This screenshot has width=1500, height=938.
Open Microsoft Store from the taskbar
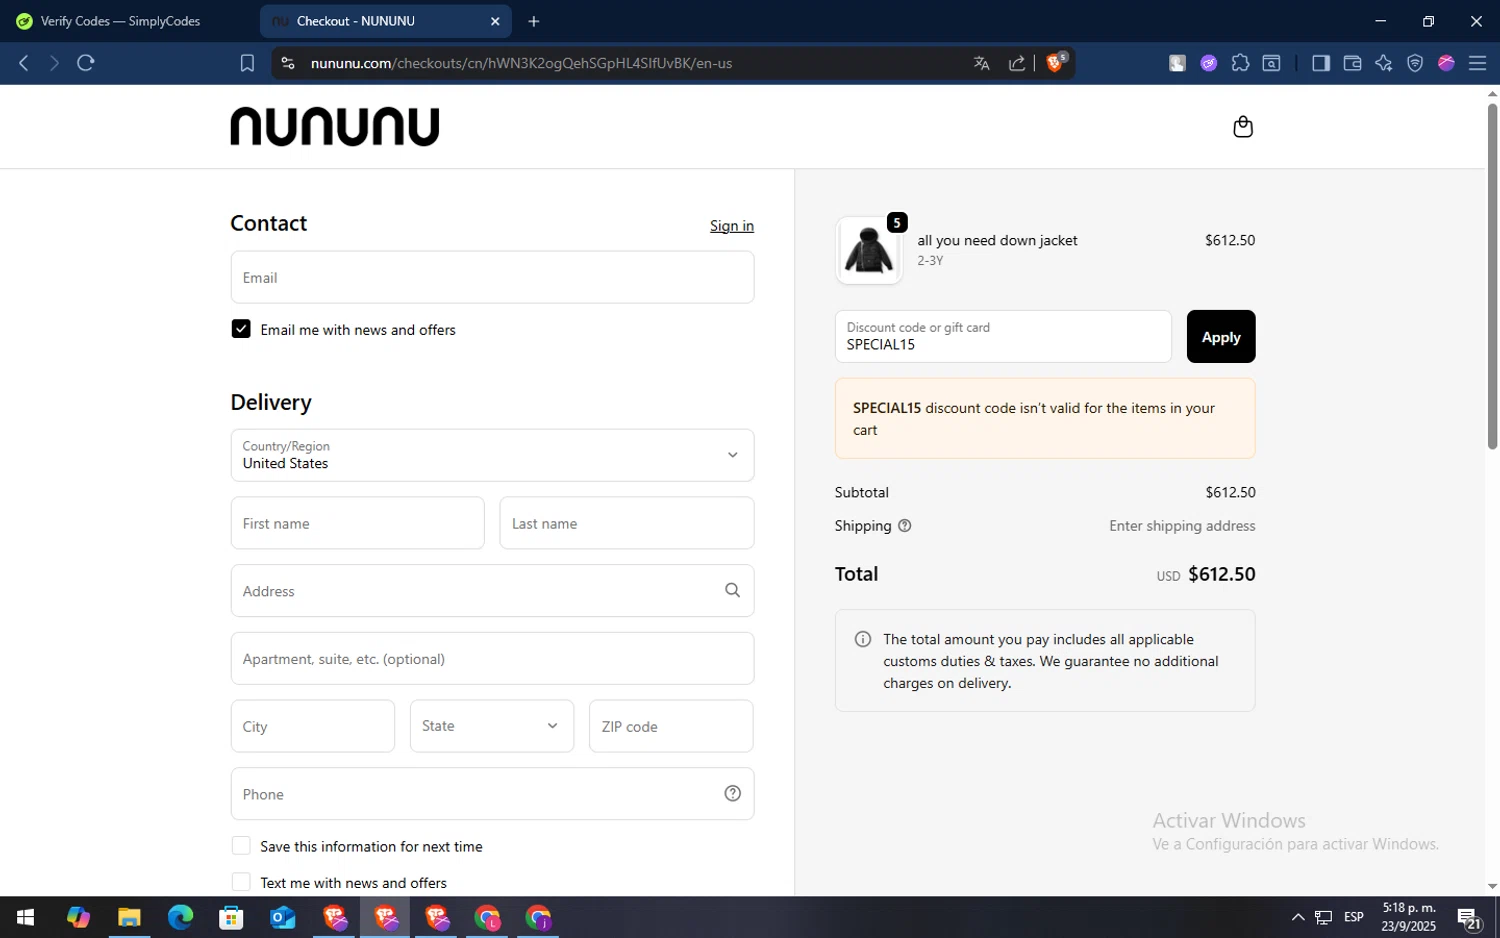(231, 917)
